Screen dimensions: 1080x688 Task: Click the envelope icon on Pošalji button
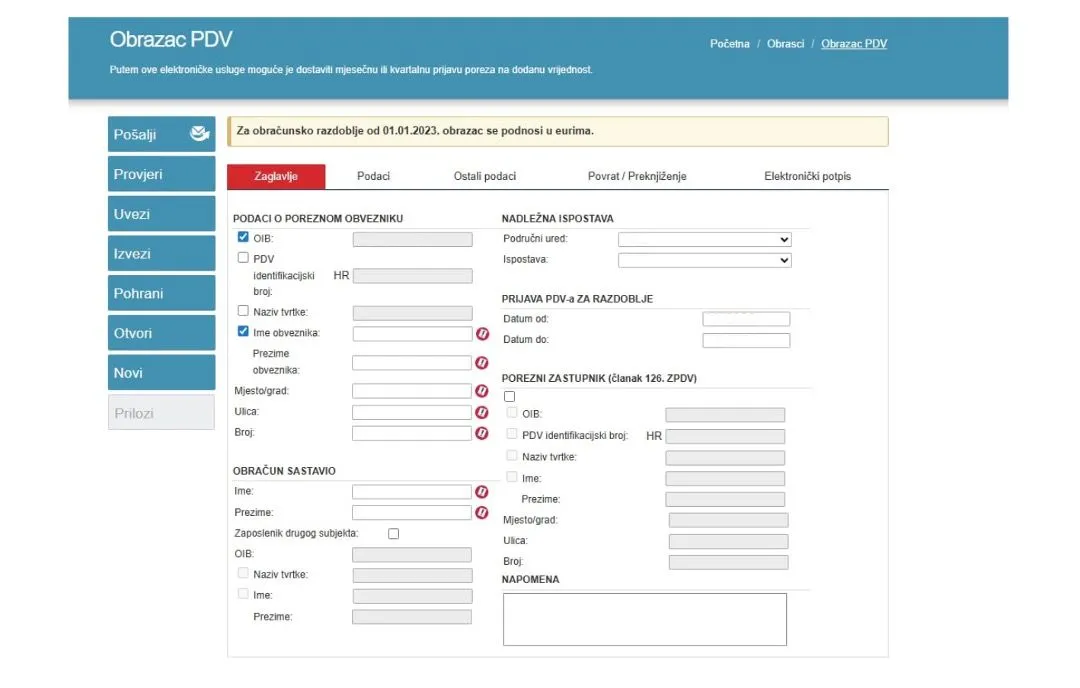pyautogui.click(x=199, y=134)
